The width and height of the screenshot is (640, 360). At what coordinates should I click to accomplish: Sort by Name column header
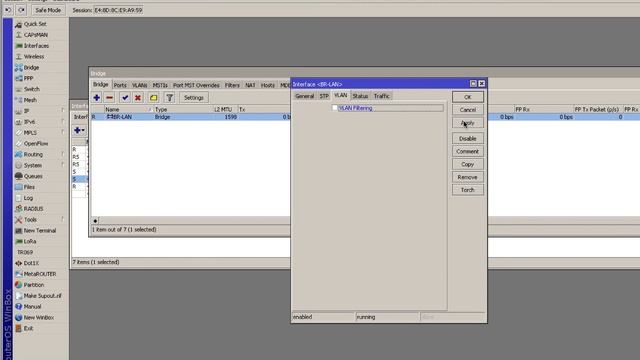tap(129, 109)
